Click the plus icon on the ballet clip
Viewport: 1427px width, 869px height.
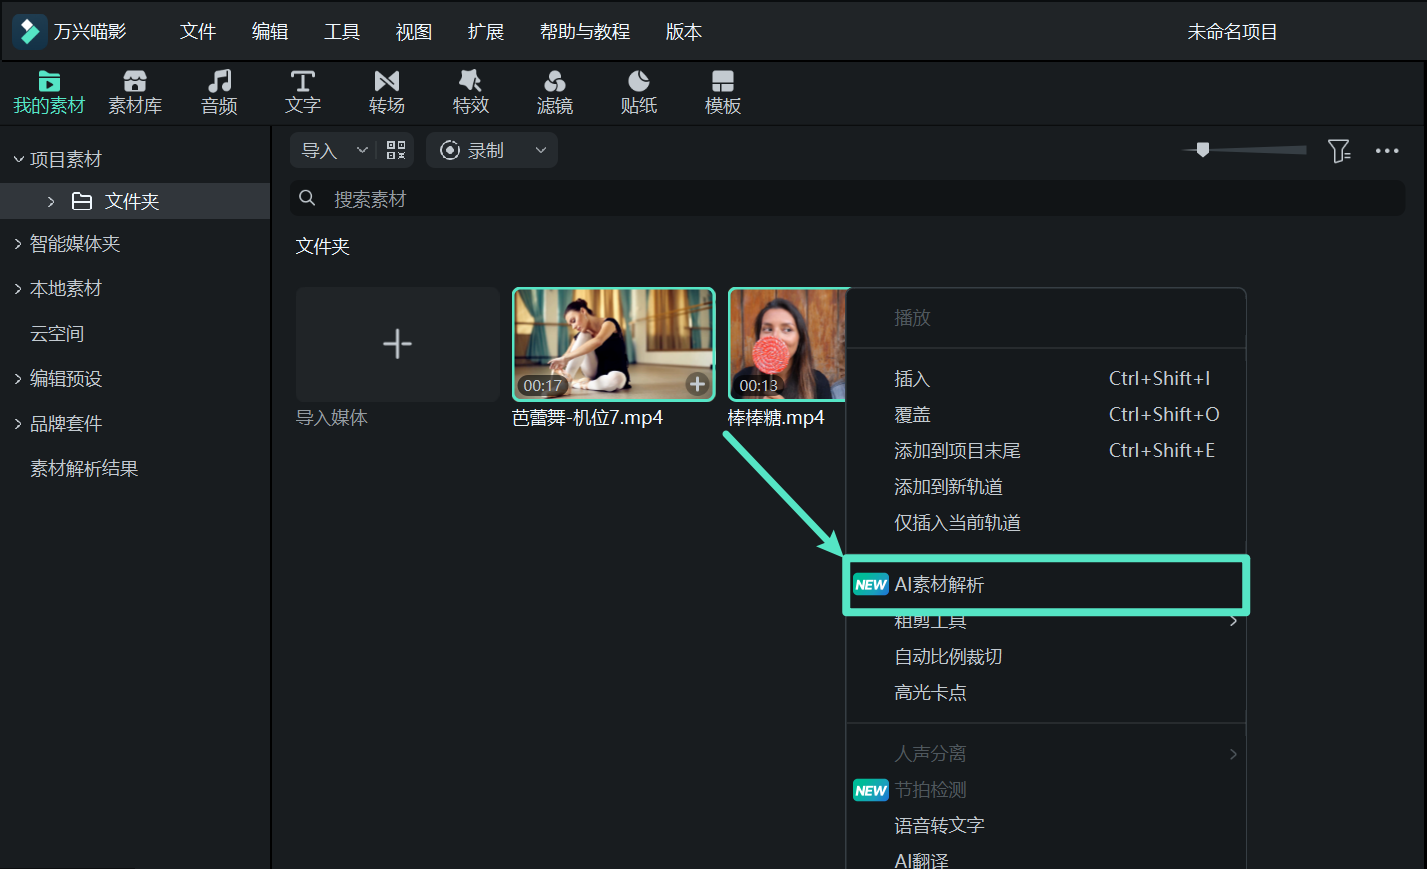point(697,384)
